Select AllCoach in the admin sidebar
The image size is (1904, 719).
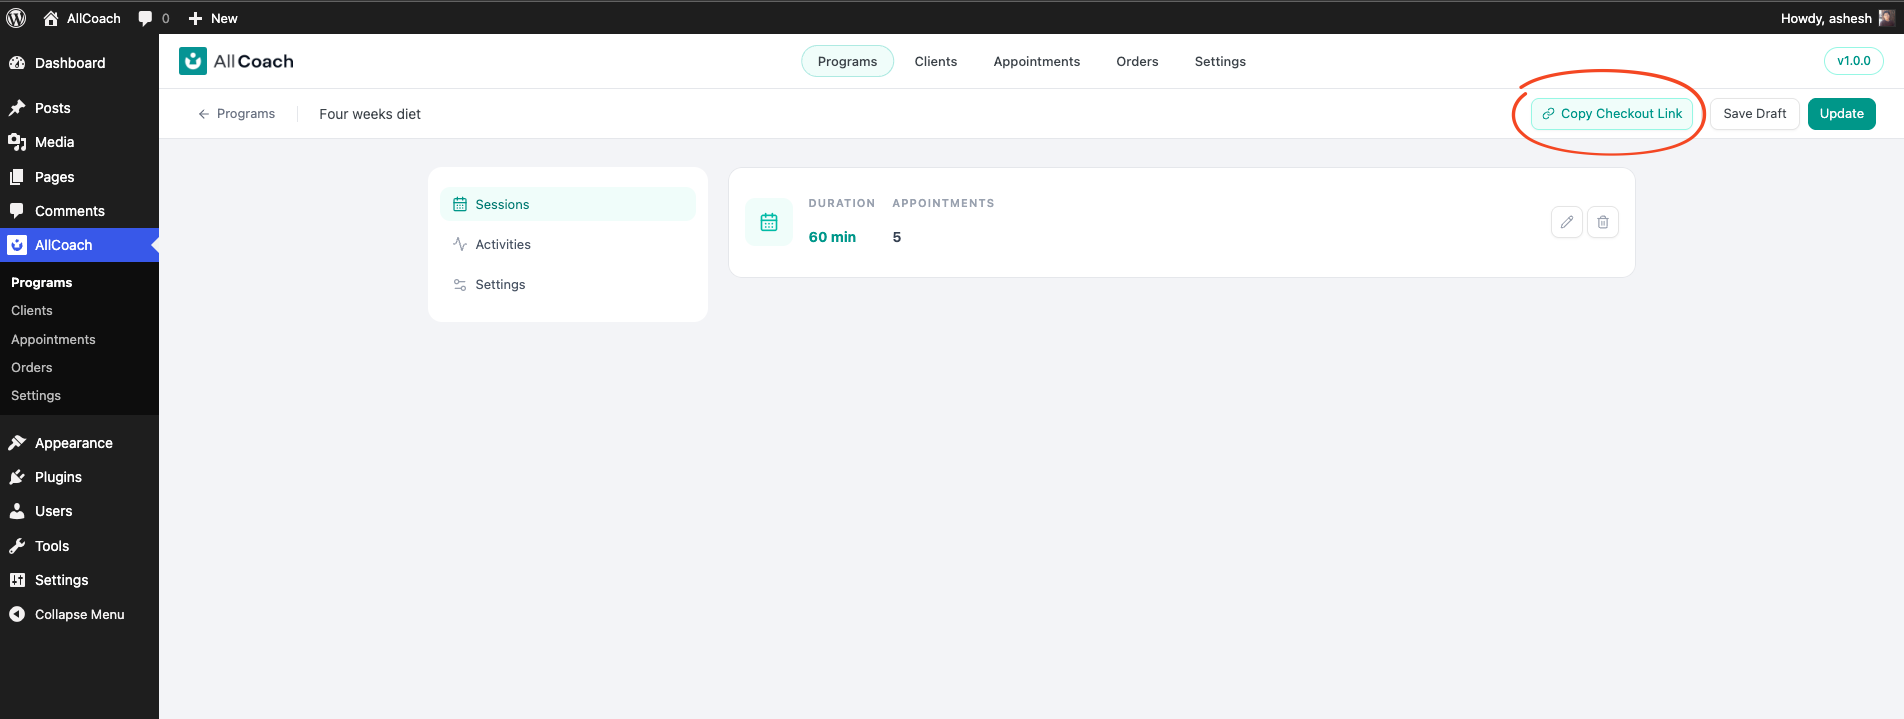(x=79, y=245)
